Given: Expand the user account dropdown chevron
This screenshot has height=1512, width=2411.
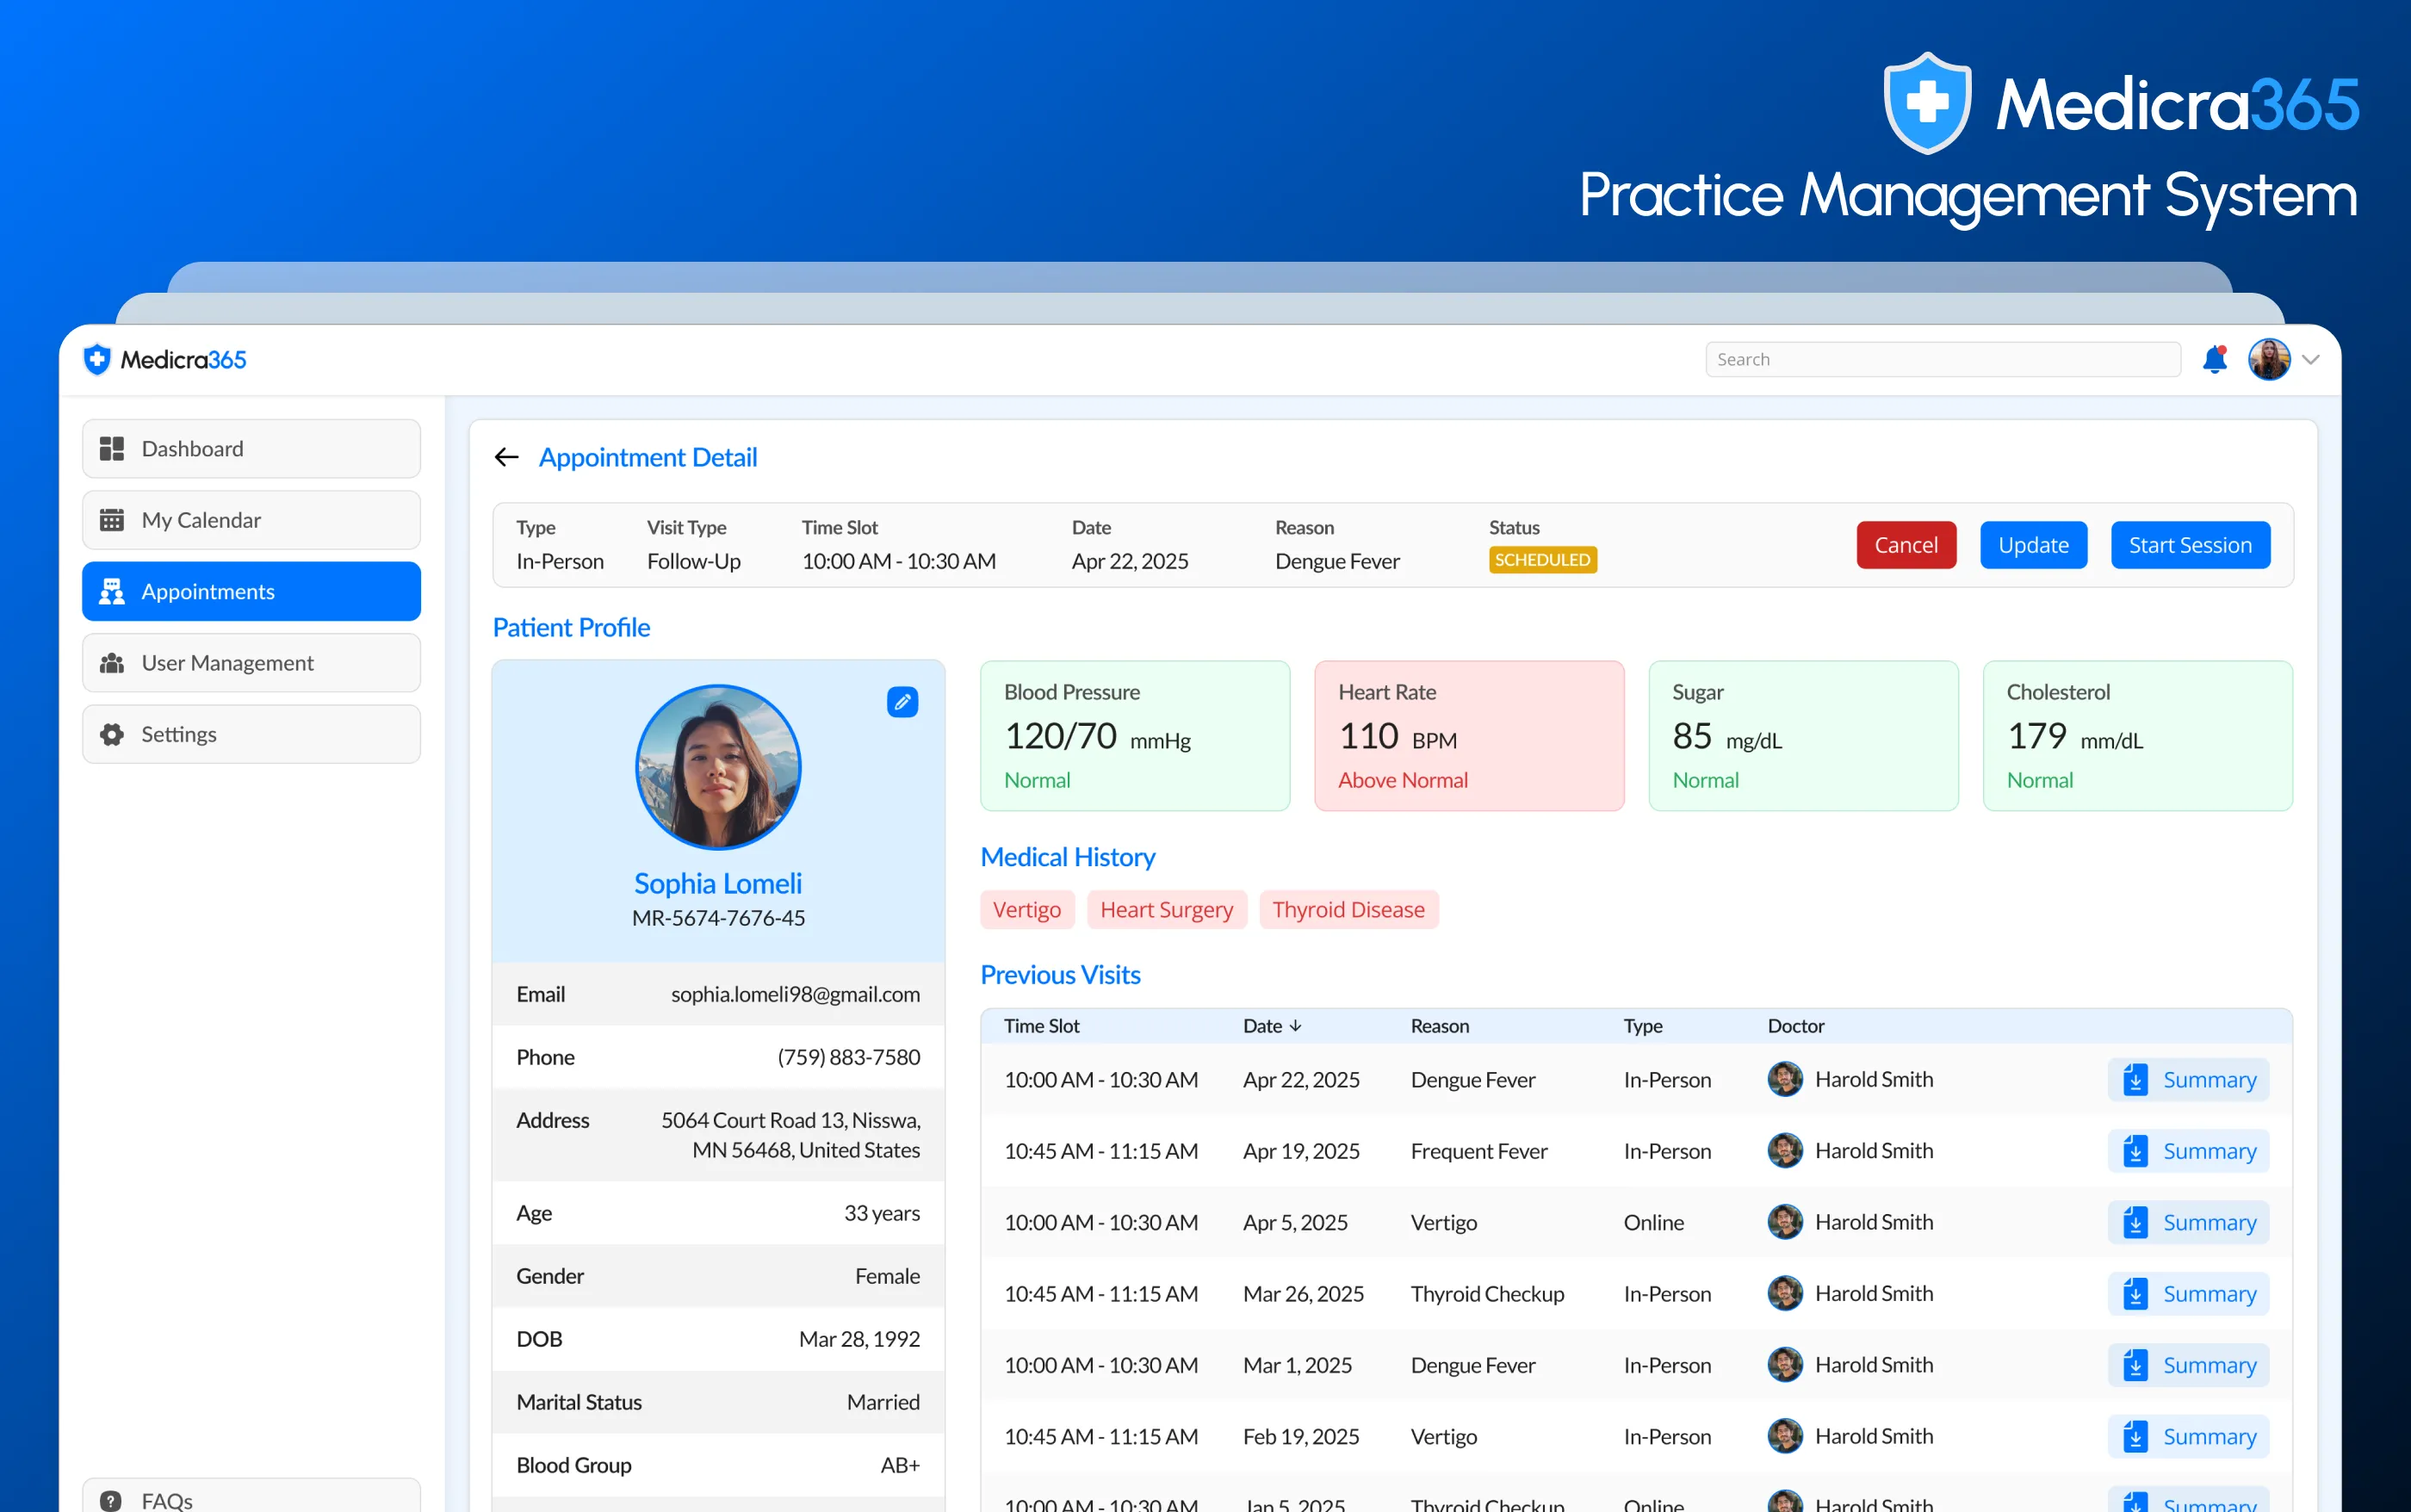Looking at the screenshot, I should click(2311, 359).
